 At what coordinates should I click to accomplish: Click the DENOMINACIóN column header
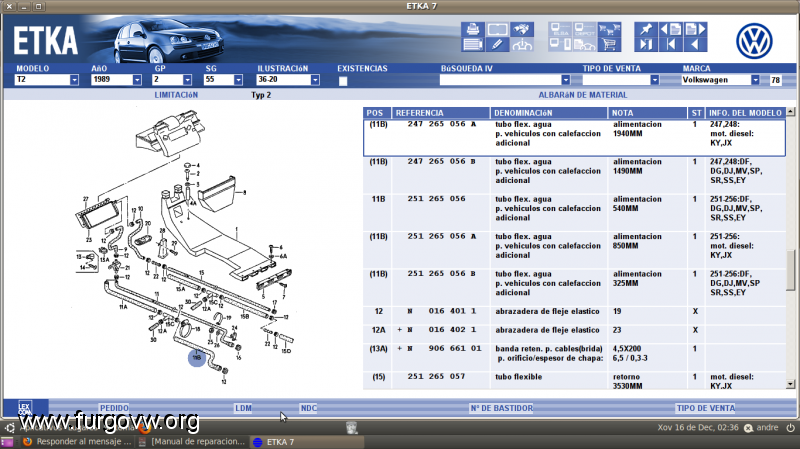(549, 113)
